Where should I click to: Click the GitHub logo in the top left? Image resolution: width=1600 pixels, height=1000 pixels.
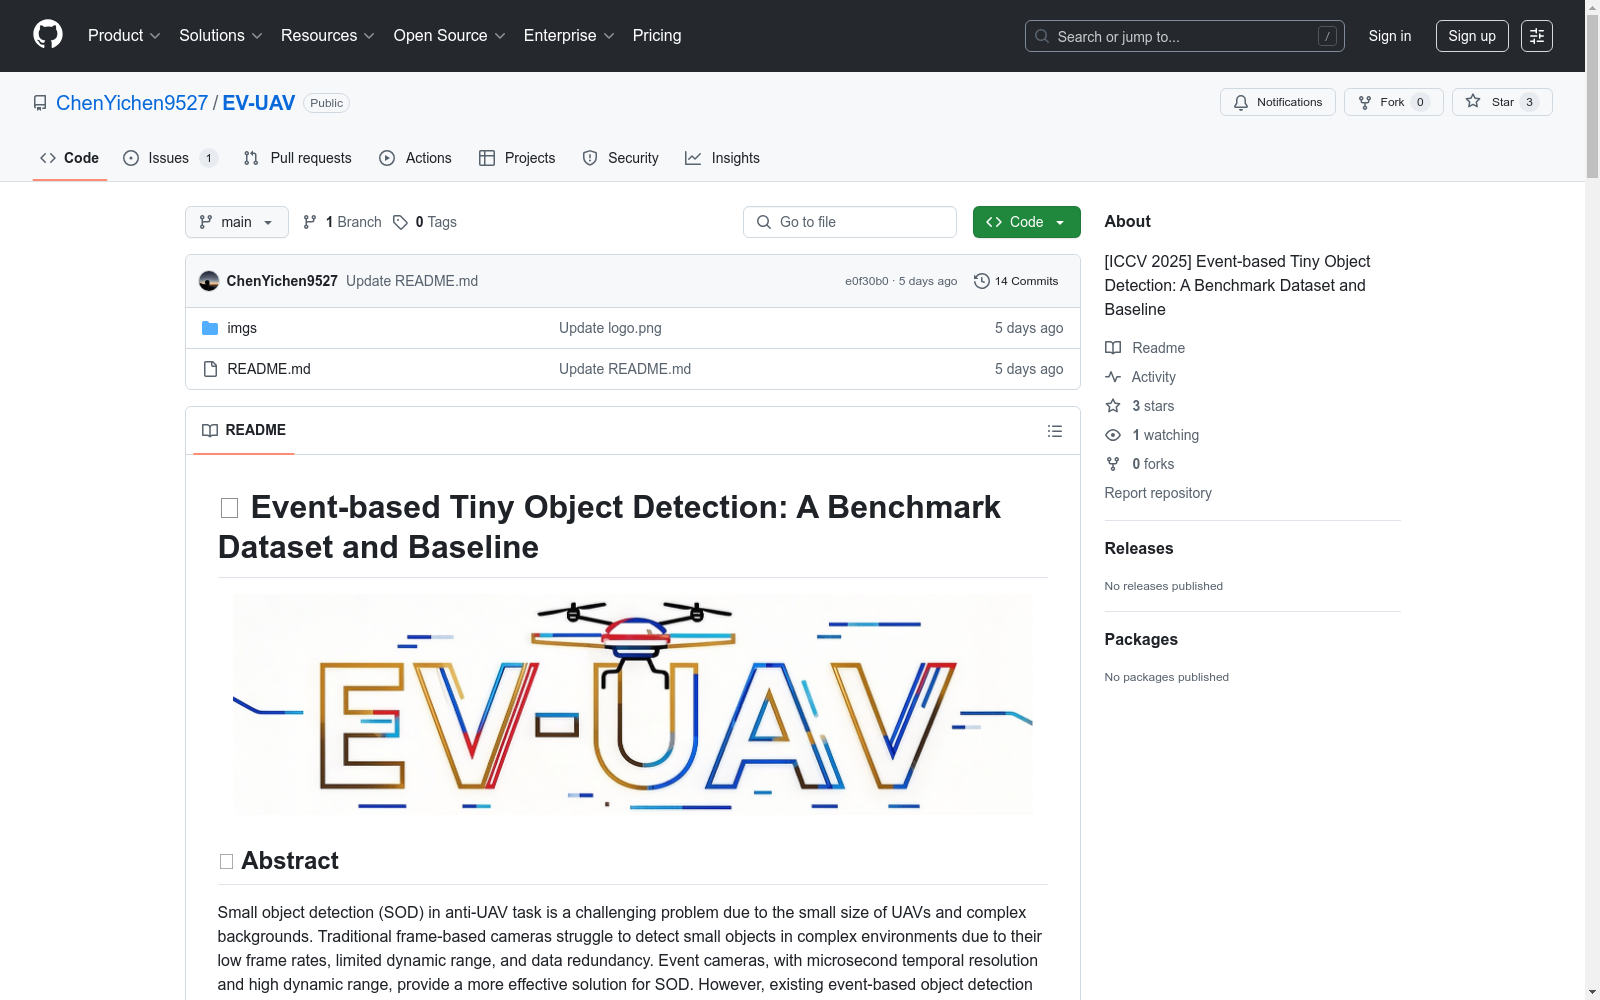[x=47, y=35]
